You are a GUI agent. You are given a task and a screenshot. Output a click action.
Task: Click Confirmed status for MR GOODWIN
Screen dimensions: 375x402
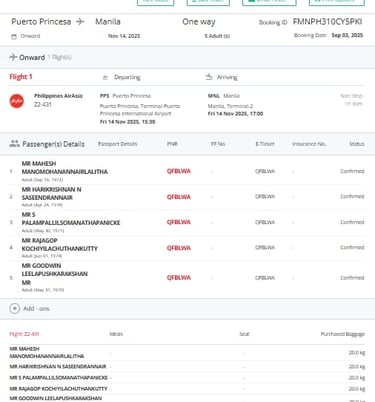click(352, 278)
